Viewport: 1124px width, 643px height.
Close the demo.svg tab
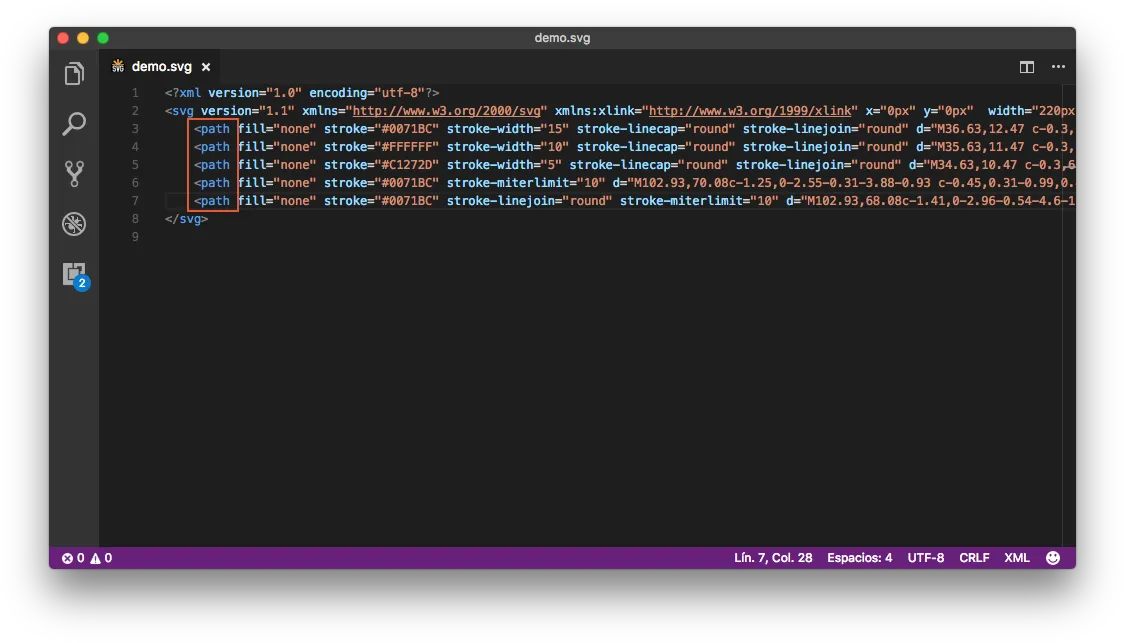pos(206,67)
